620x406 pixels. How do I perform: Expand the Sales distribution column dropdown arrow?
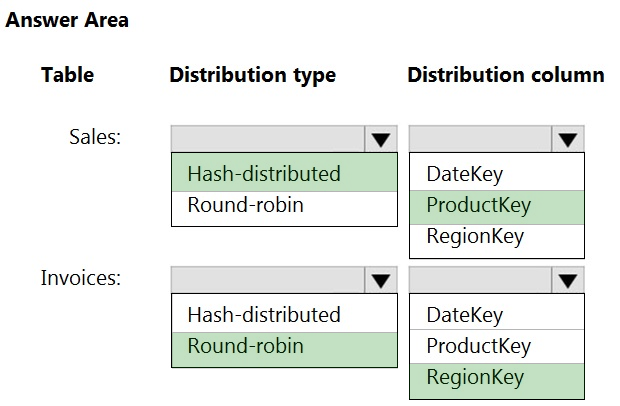coord(568,140)
